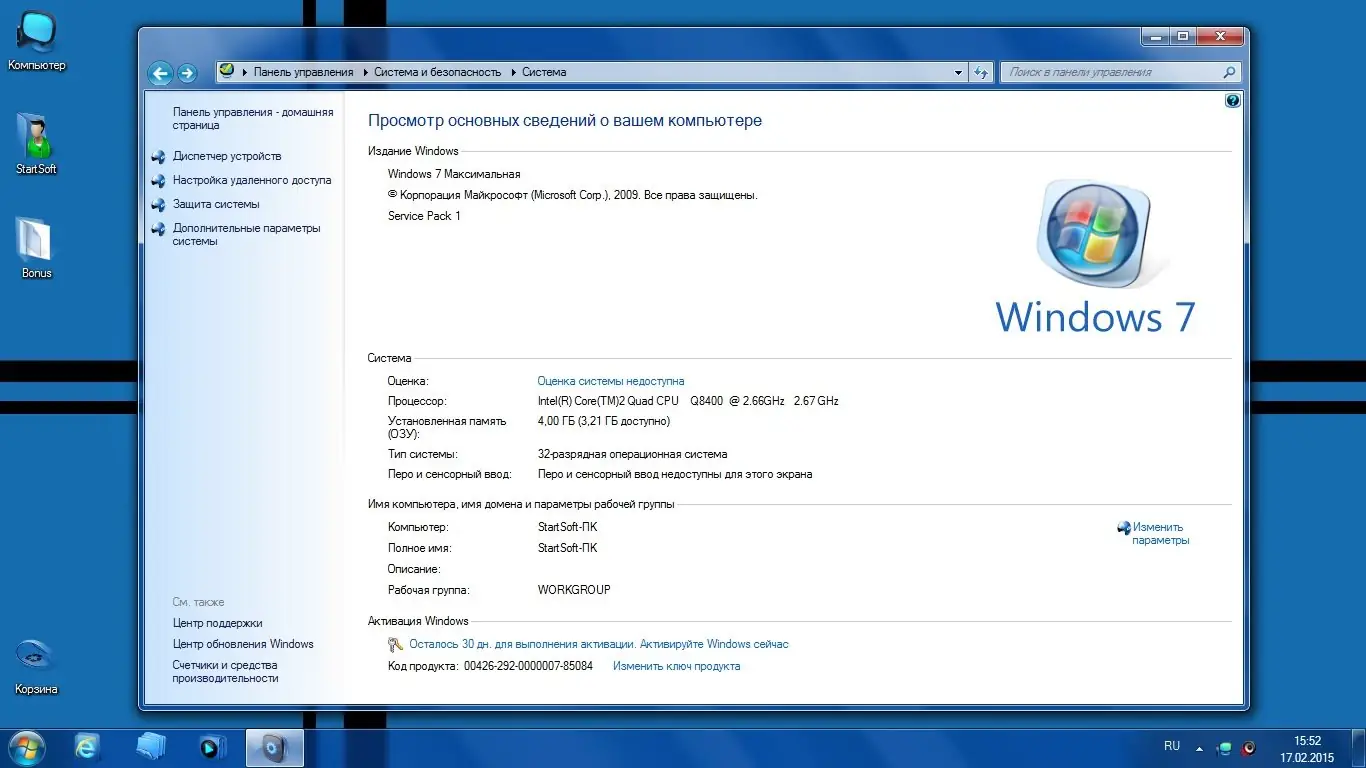The image size is (1366, 768).
Task: Click the shield icon next to Изменить параметры
Action: point(1124,528)
